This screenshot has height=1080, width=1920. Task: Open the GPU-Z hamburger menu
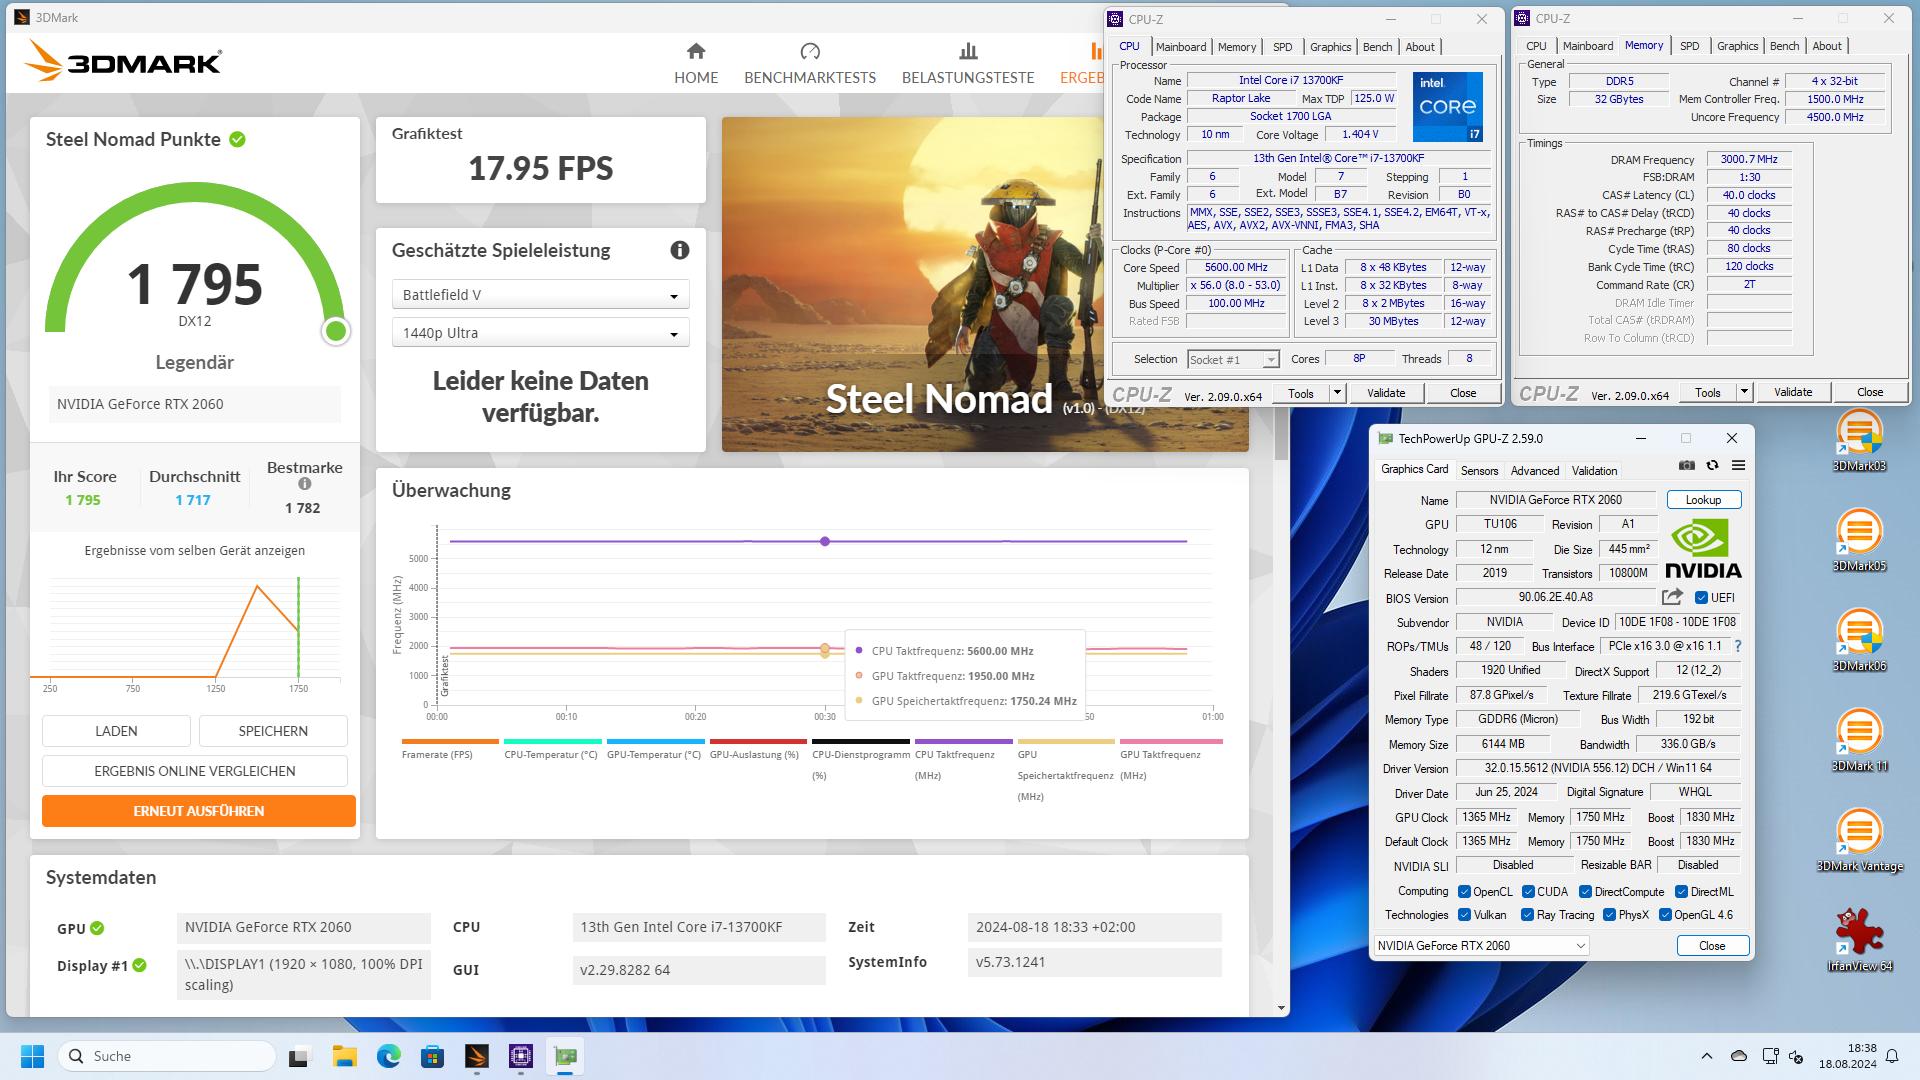1738,465
